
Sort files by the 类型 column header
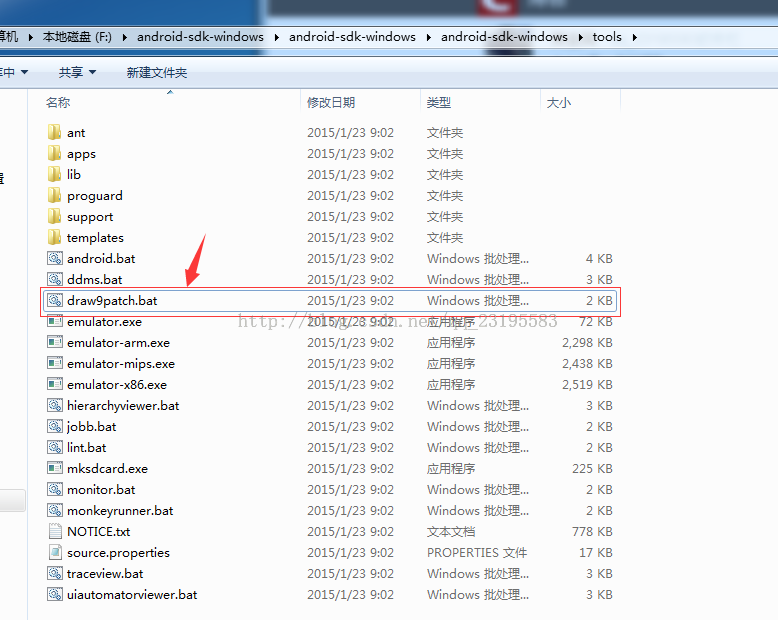pyautogui.click(x=480, y=102)
